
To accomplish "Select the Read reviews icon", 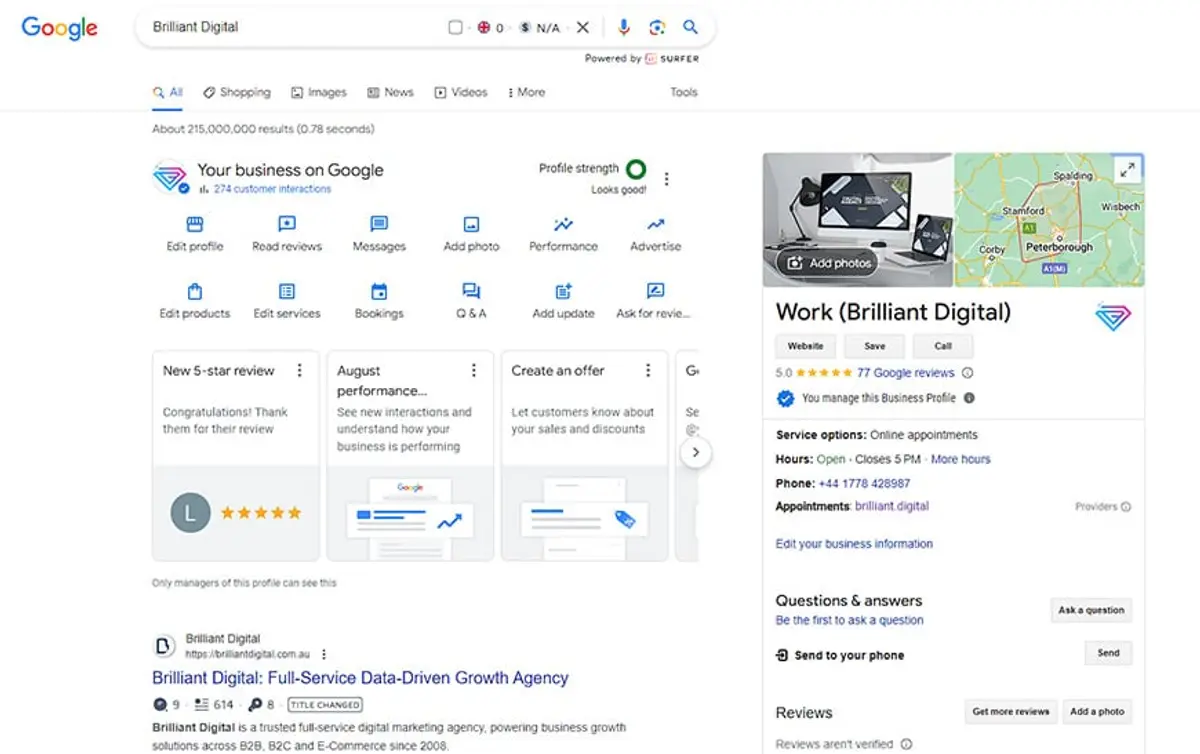I will (287, 229).
